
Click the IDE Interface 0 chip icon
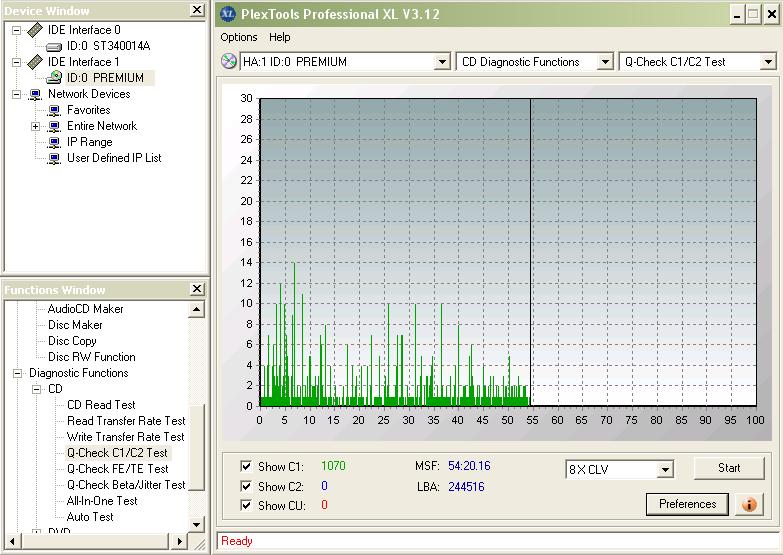point(34,30)
